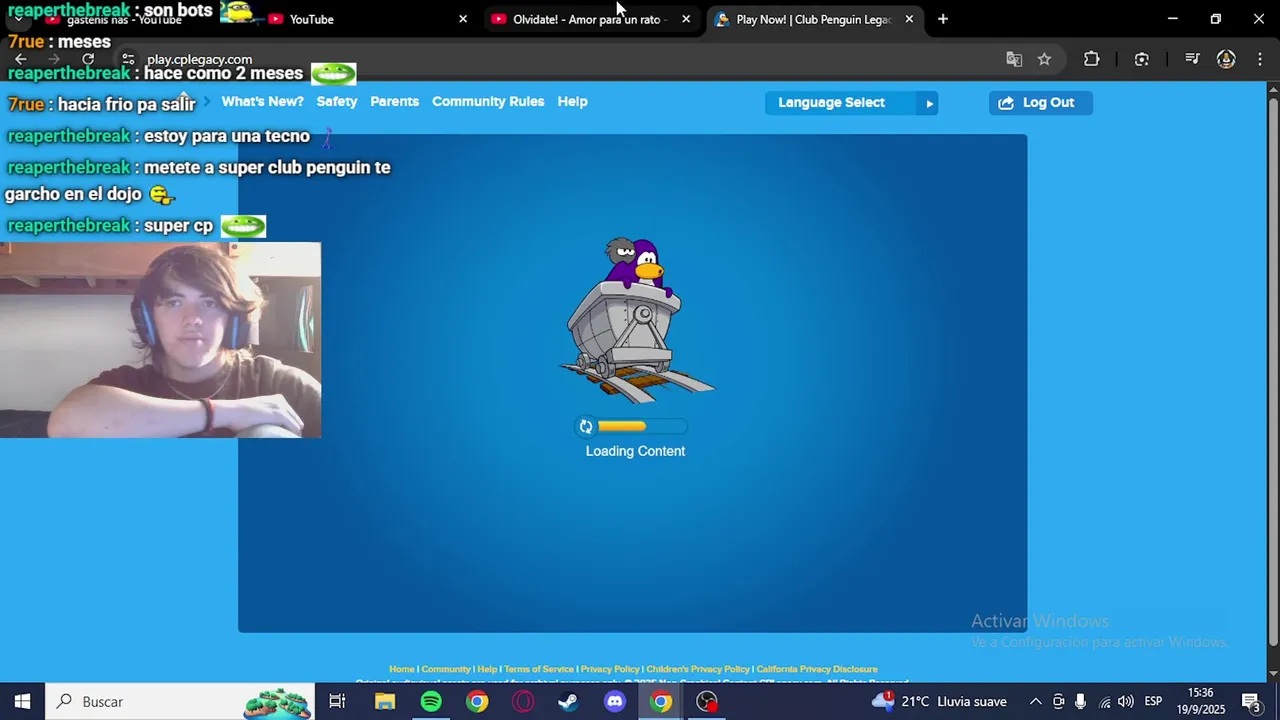Click the microphone tray icon

click(x=1081, y=702)
